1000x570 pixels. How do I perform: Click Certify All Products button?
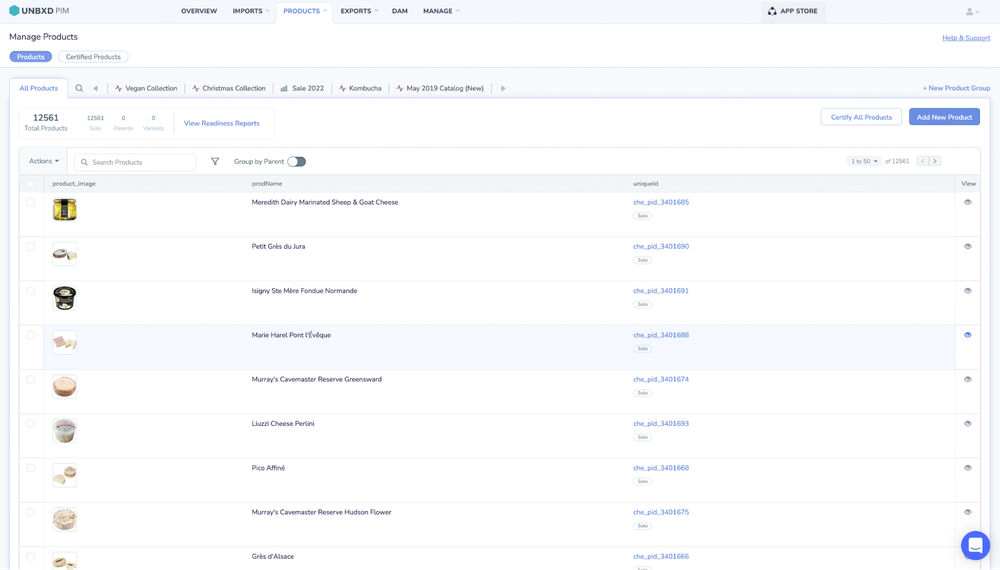tap(861, 117)
